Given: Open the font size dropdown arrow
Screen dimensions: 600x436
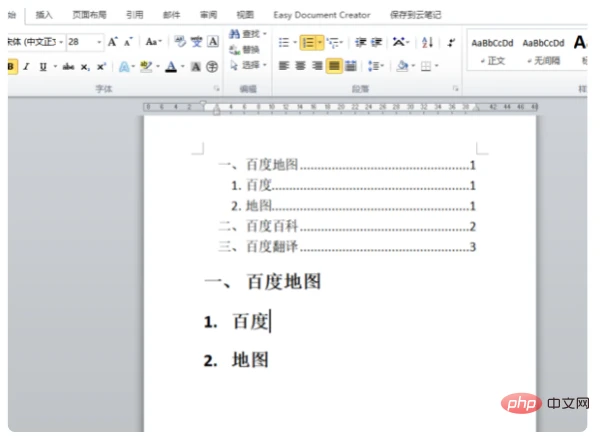Looking at the screenshot, I should [x=99, y=42].
